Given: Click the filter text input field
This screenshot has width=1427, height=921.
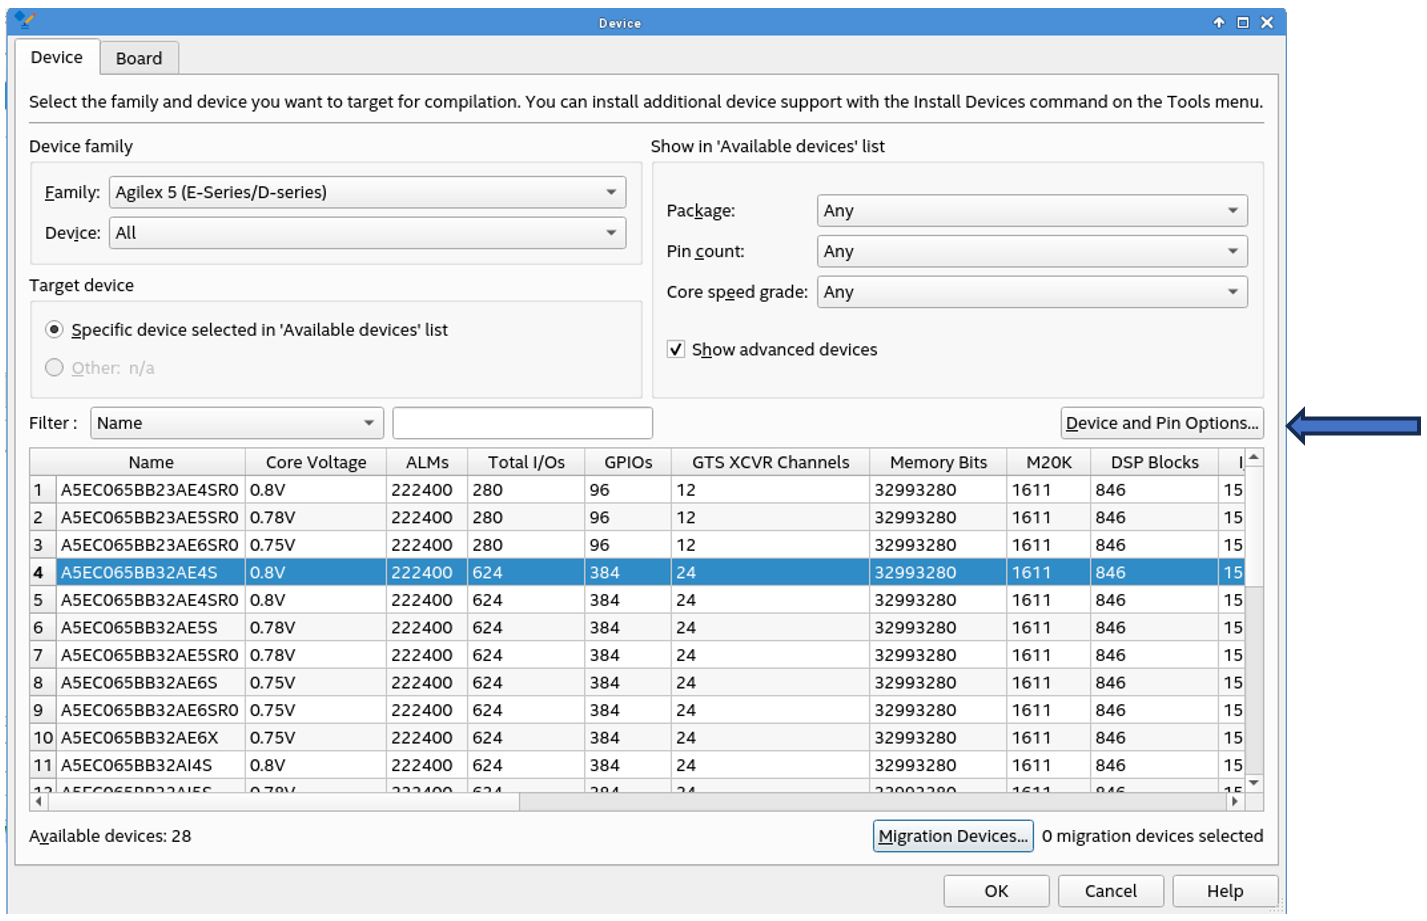Looking at the screenshot, I should (522, 423).
